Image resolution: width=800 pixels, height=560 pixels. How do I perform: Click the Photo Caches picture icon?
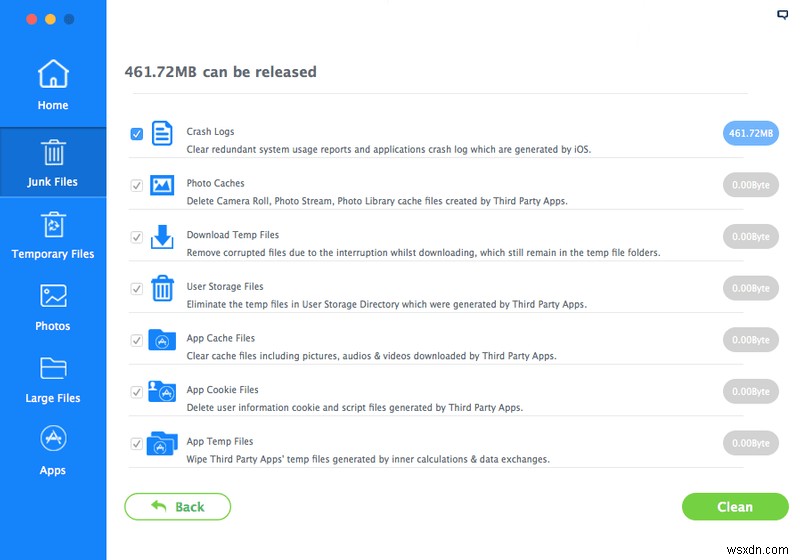point(162,186)
